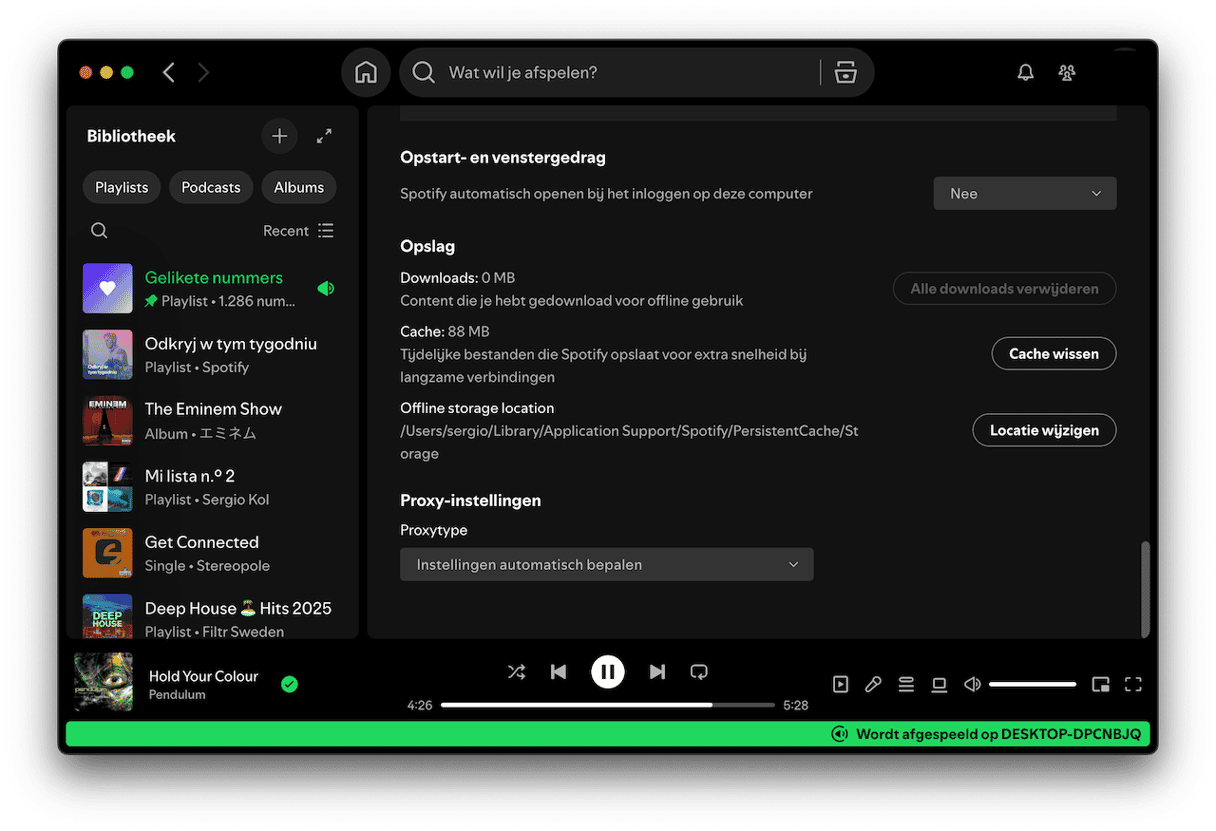Click the Get Connected cover thumbnail

point(108,553)
